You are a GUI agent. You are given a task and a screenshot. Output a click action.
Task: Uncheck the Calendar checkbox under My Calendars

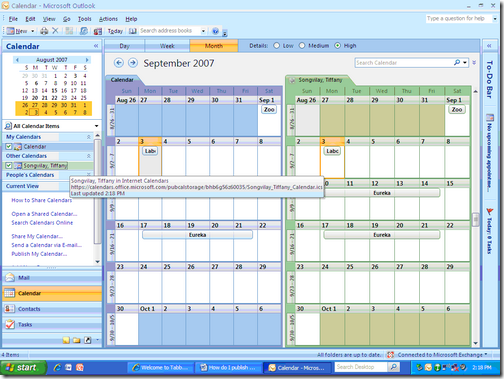[9, 146]
